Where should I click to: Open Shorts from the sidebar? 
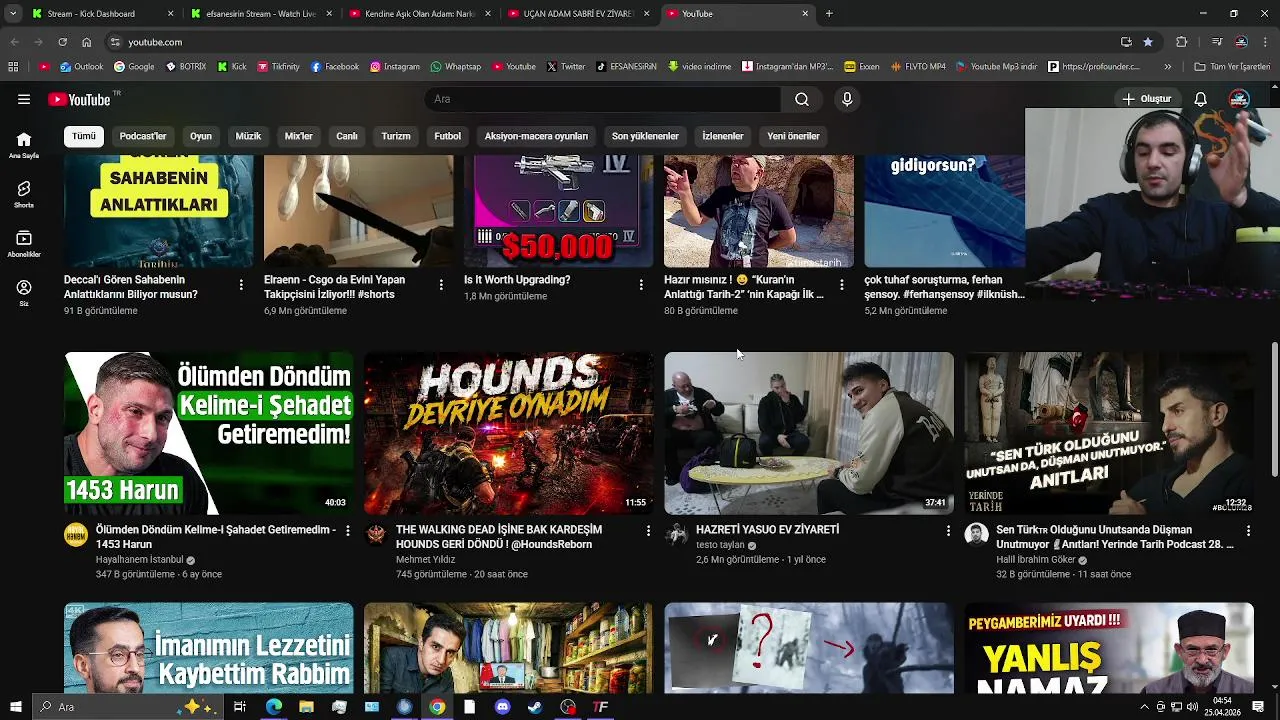click(24, 194)
